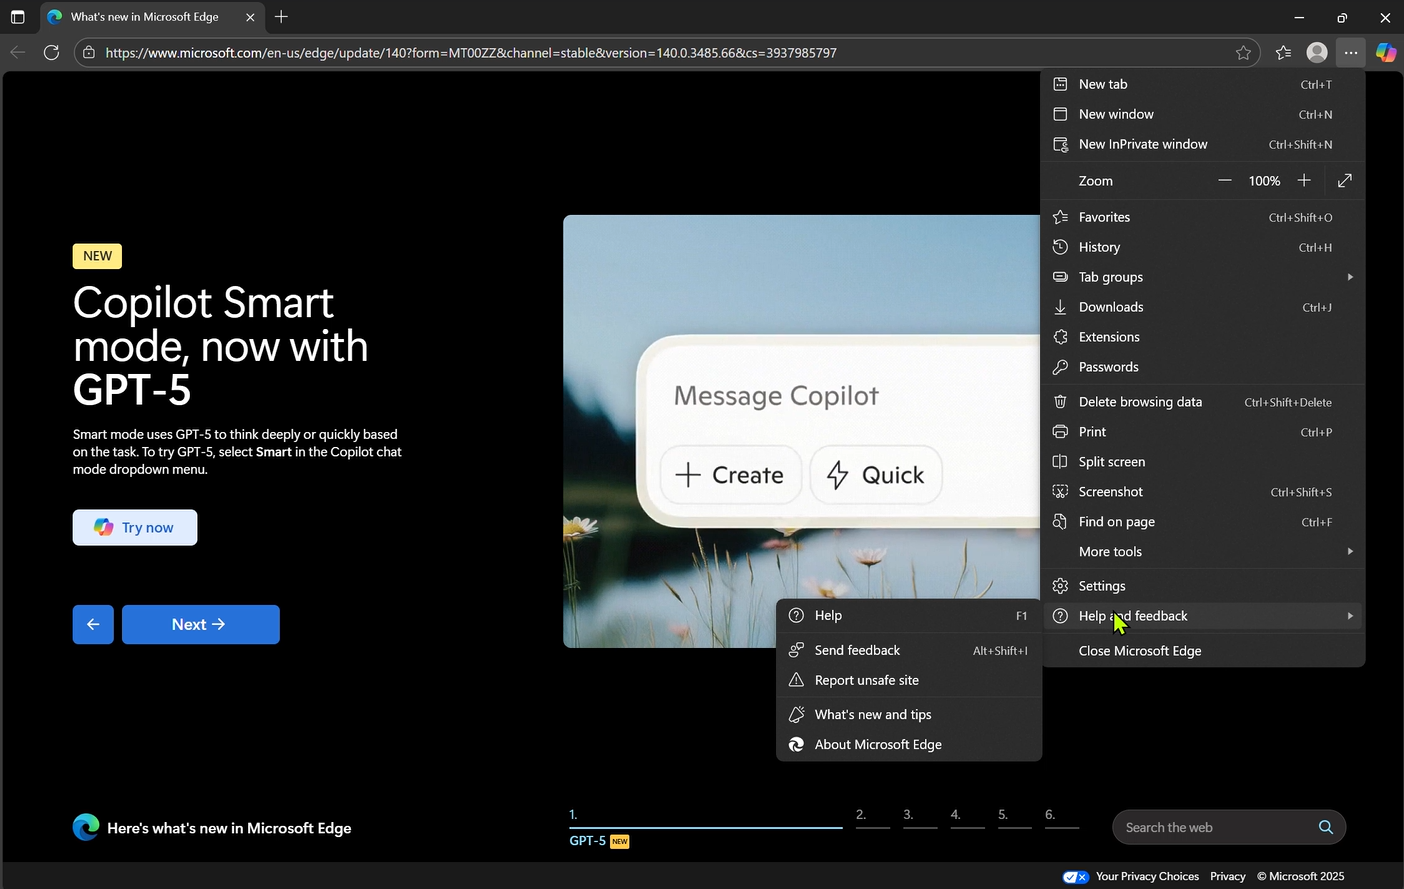This screenshot has width=1404, height=889.
Task: Open About Microsoft Edge
Action: [x=909, y=745]
